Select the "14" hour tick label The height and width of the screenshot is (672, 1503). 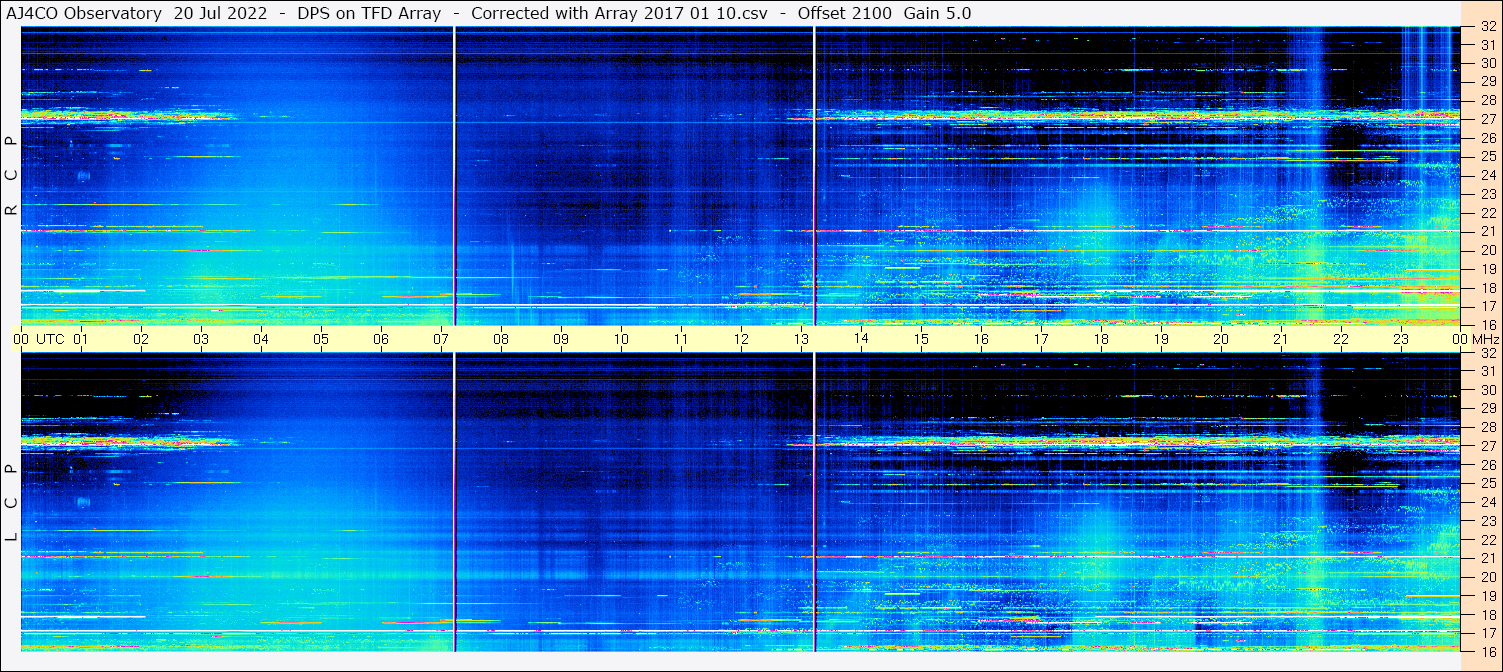(861, 339)
